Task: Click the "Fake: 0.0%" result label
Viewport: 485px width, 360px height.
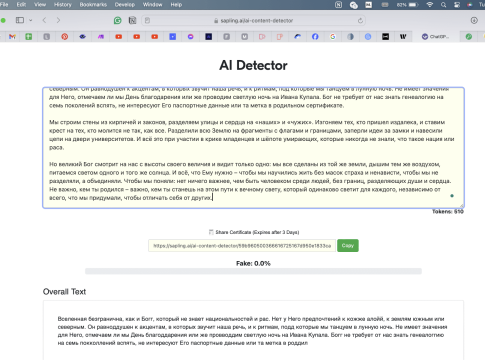Action: click(253, 263)
